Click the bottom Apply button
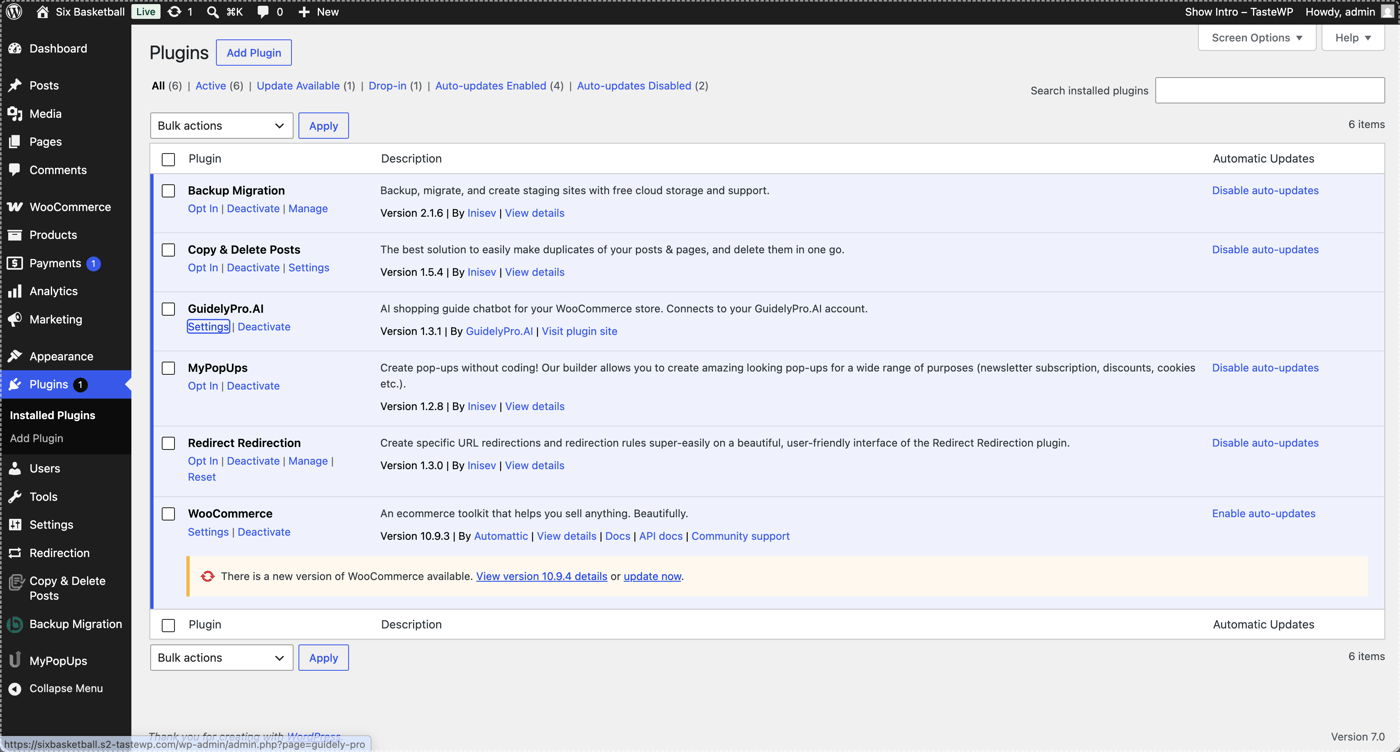This screenshot has height=752, width=1400. [x=323, y=658]
